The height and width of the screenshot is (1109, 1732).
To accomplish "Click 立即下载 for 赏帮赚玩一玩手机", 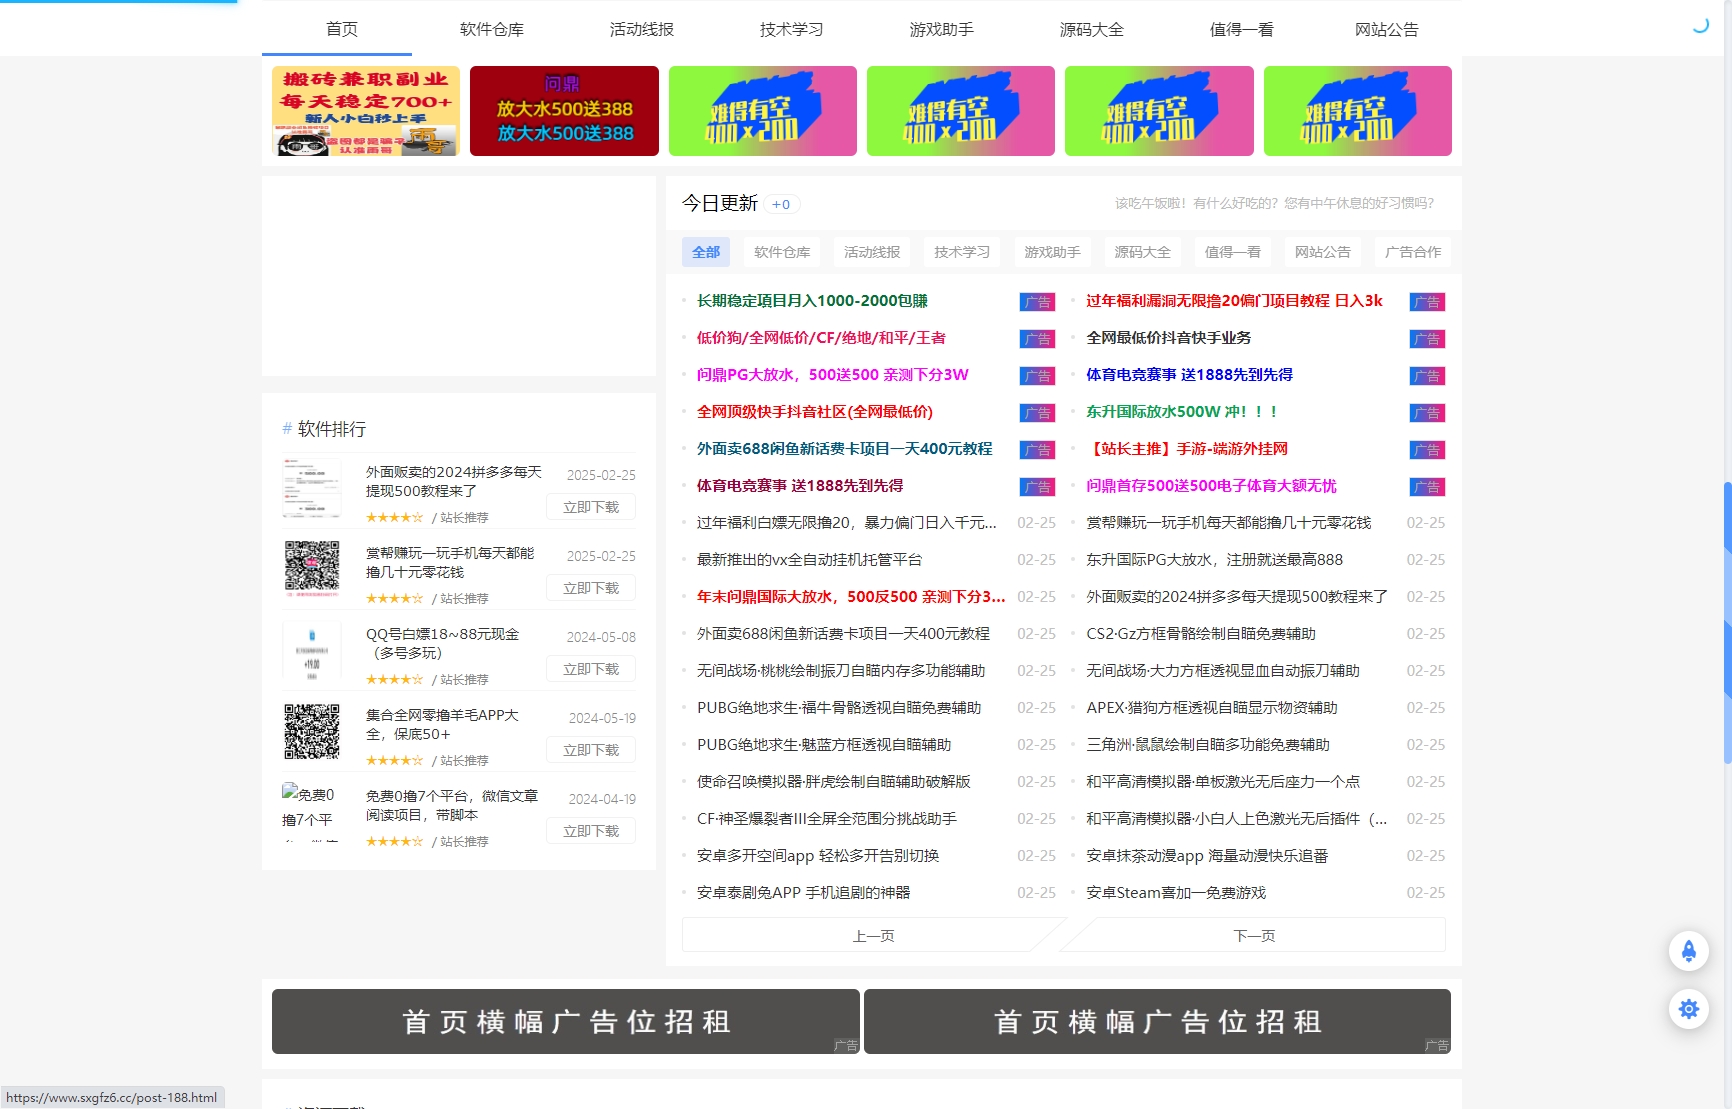I will point(591,588).
